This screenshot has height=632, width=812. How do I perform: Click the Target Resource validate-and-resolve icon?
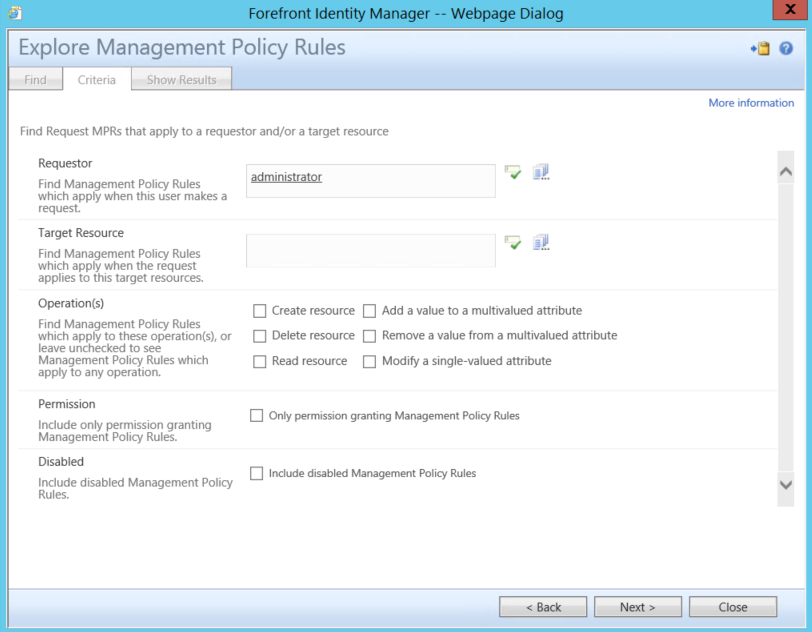point(513,242)
